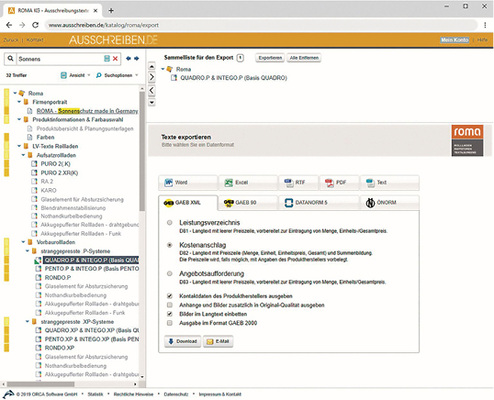Move export list item down
The height and width of the screenshot is (400, 494).
click(152, 102)
